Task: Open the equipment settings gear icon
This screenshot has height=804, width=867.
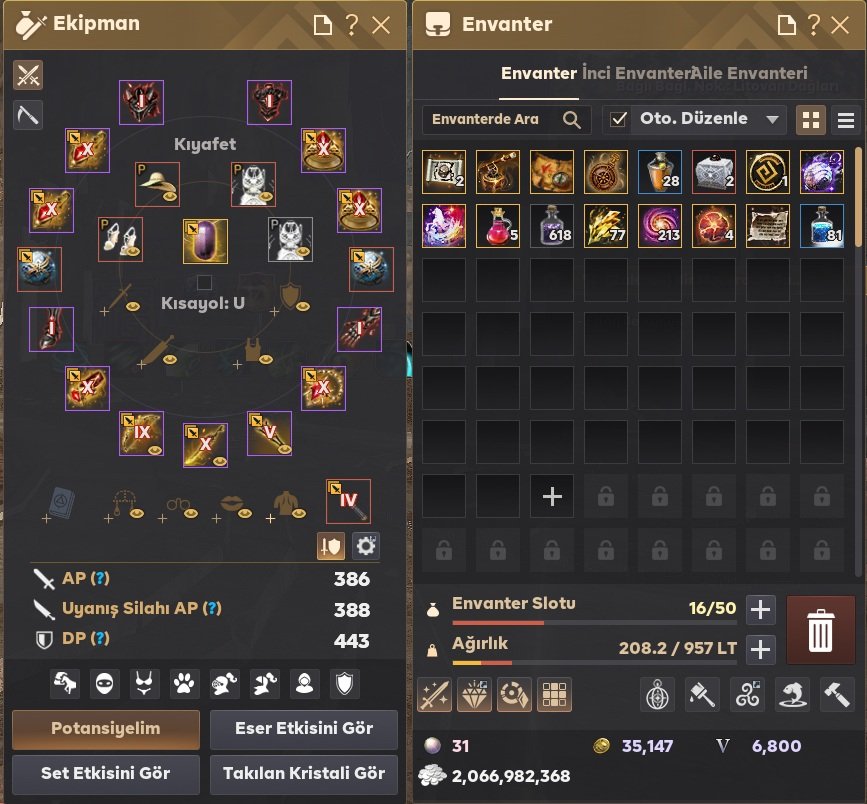Action: [365, 546]
